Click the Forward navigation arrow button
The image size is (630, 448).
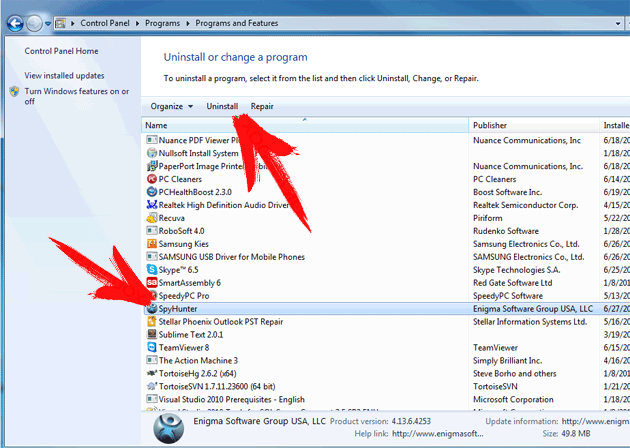pos(34,24)
